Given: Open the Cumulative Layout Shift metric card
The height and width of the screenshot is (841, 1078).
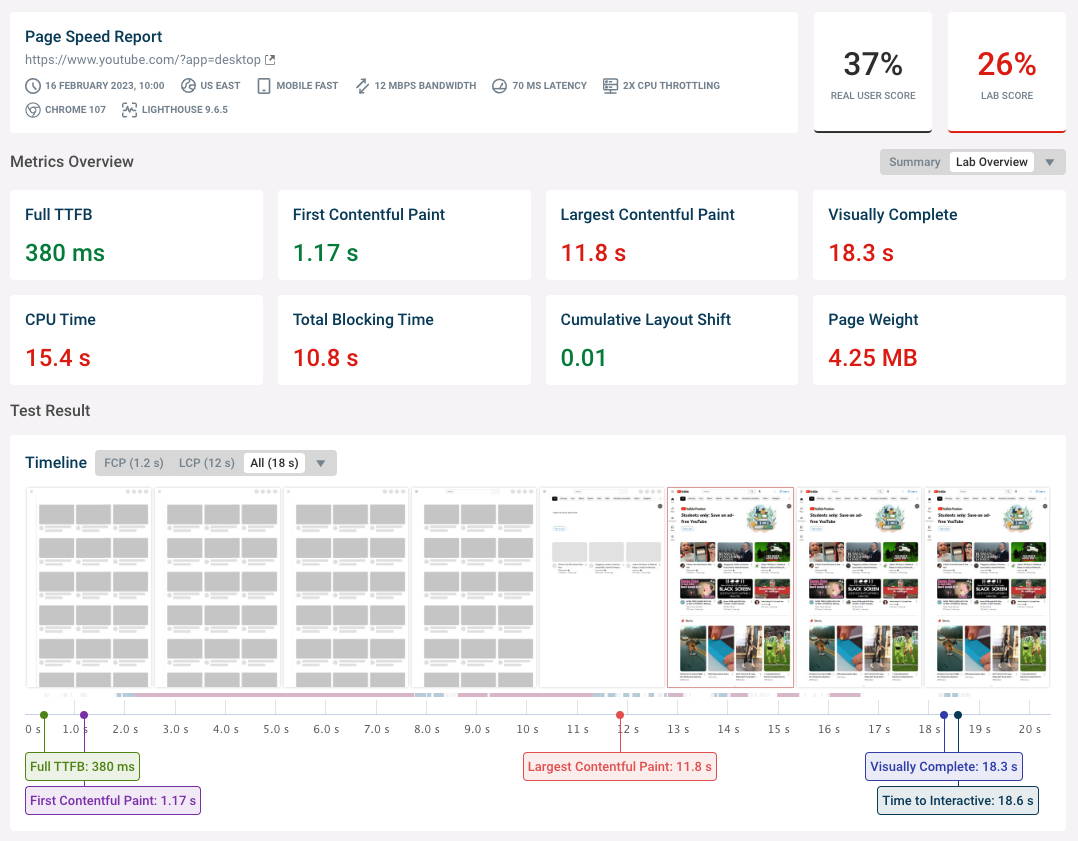Looking at the screenshot, I should pyautogui.click(x=672, y=340).
